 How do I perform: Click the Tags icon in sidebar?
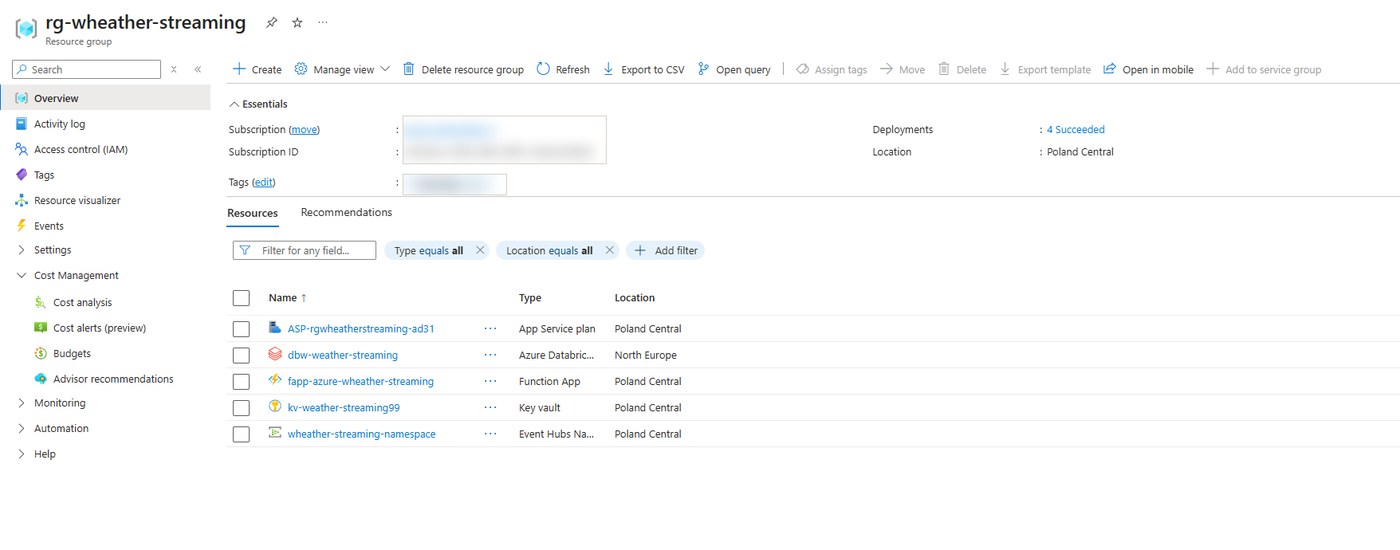(x=22, y=175)
